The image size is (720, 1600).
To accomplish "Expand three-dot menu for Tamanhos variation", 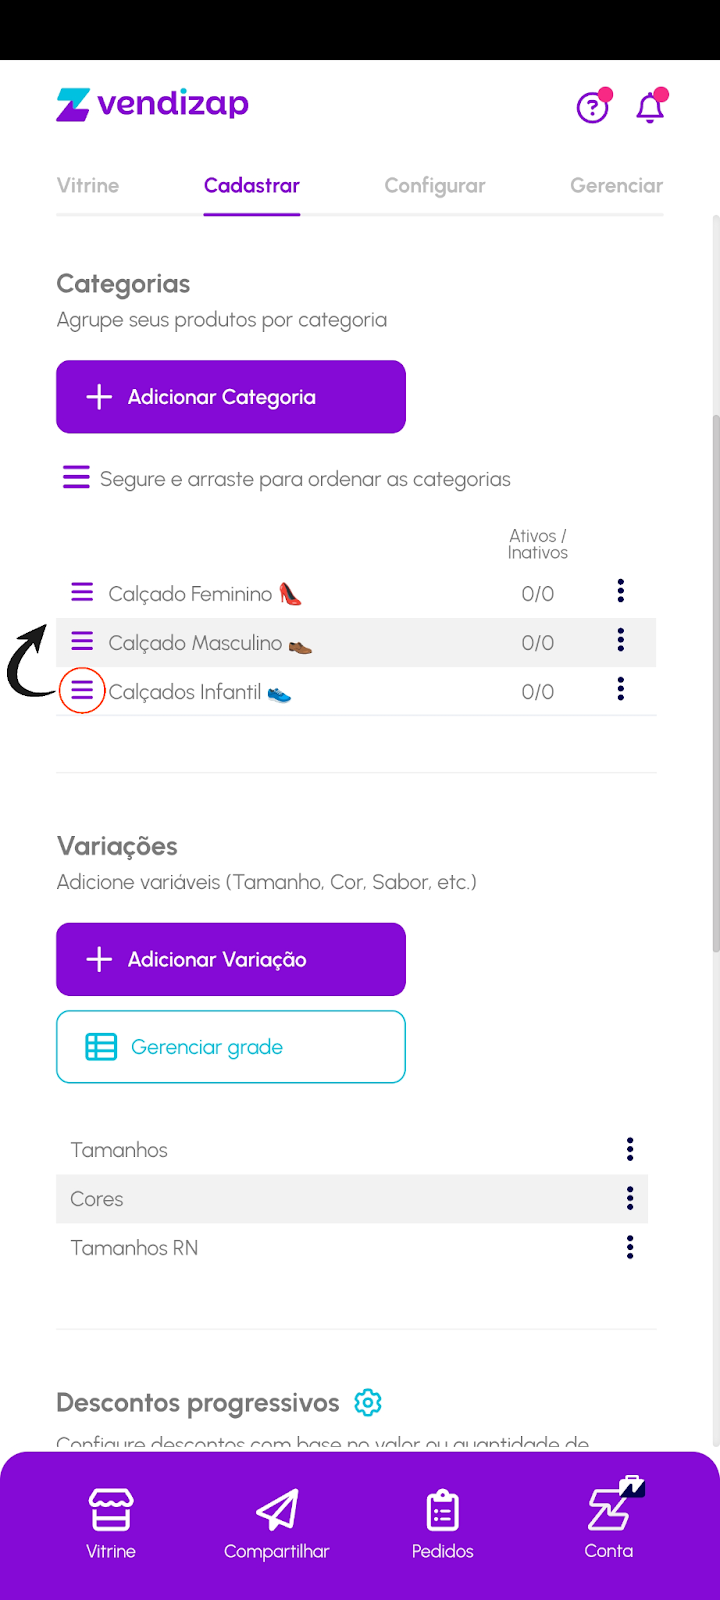I will coord(630,1149).
